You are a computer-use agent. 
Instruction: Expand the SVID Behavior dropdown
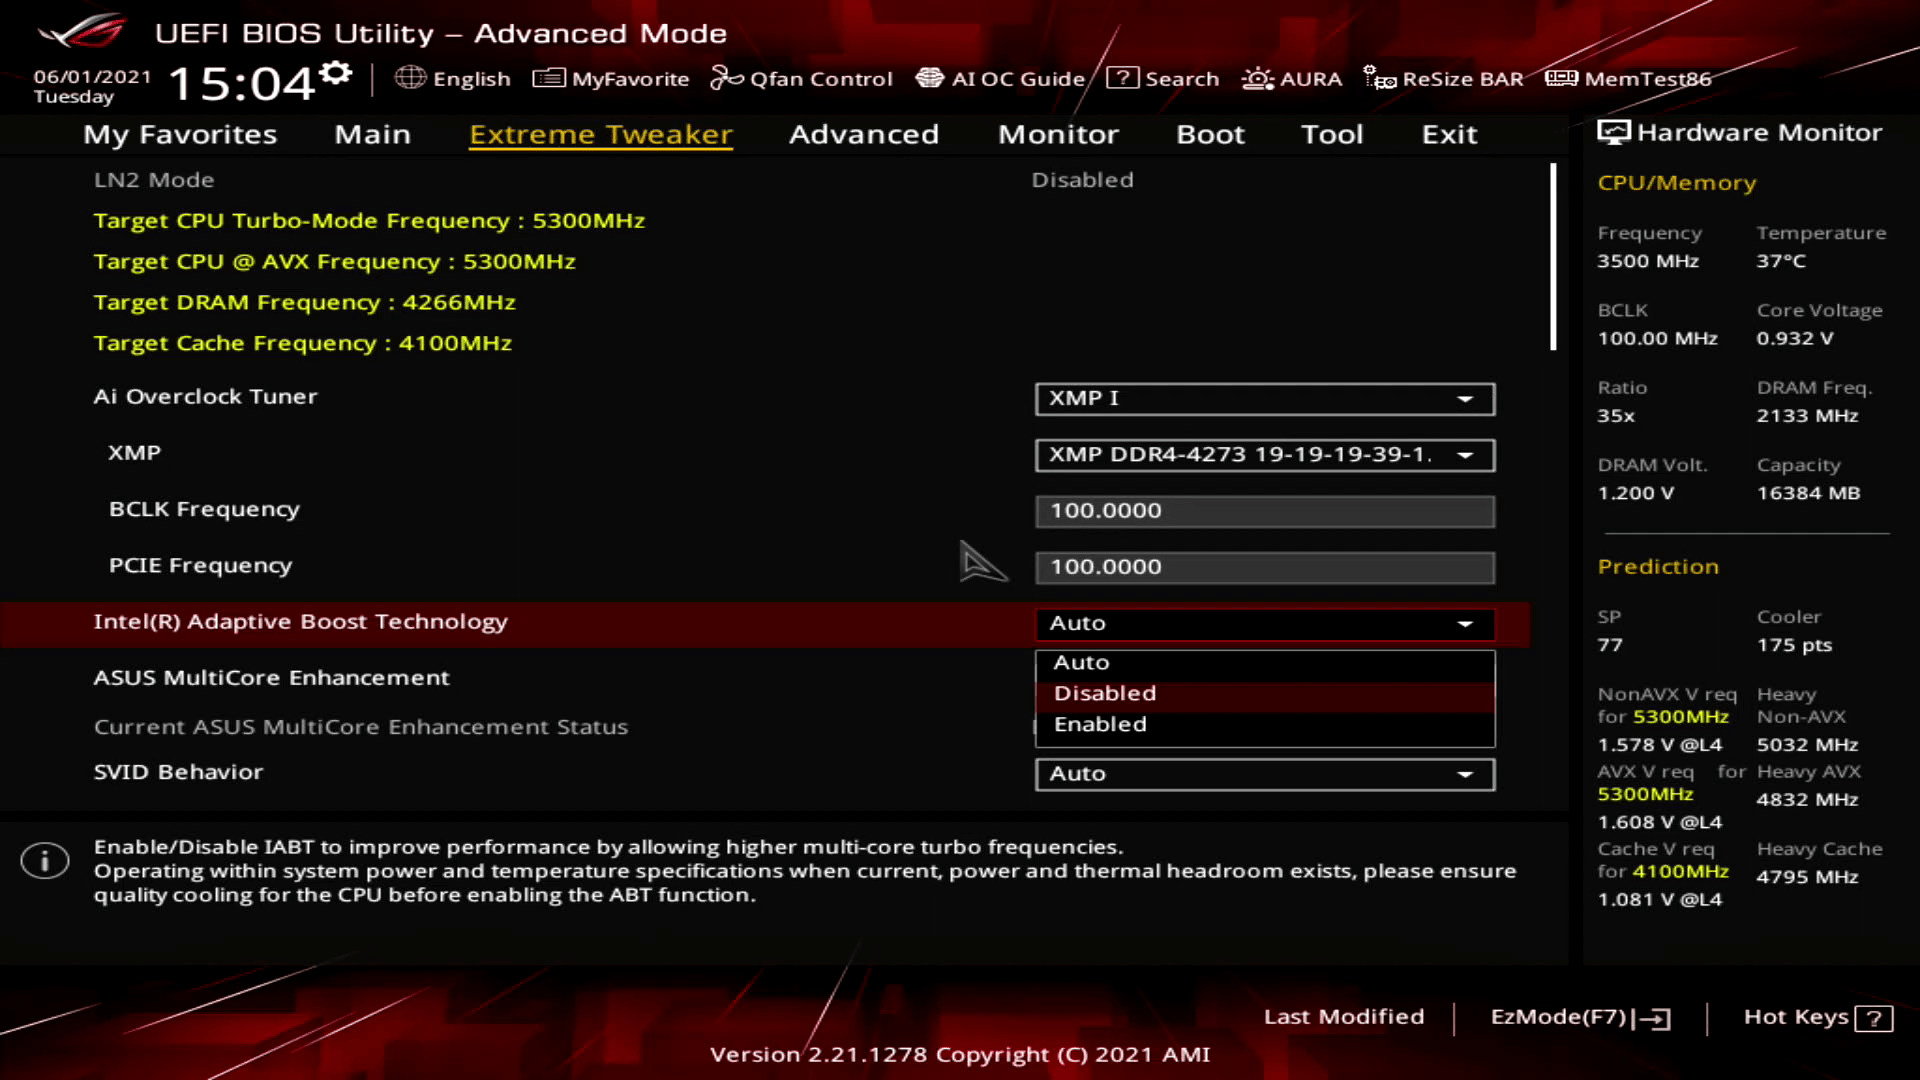(1264, 774)
